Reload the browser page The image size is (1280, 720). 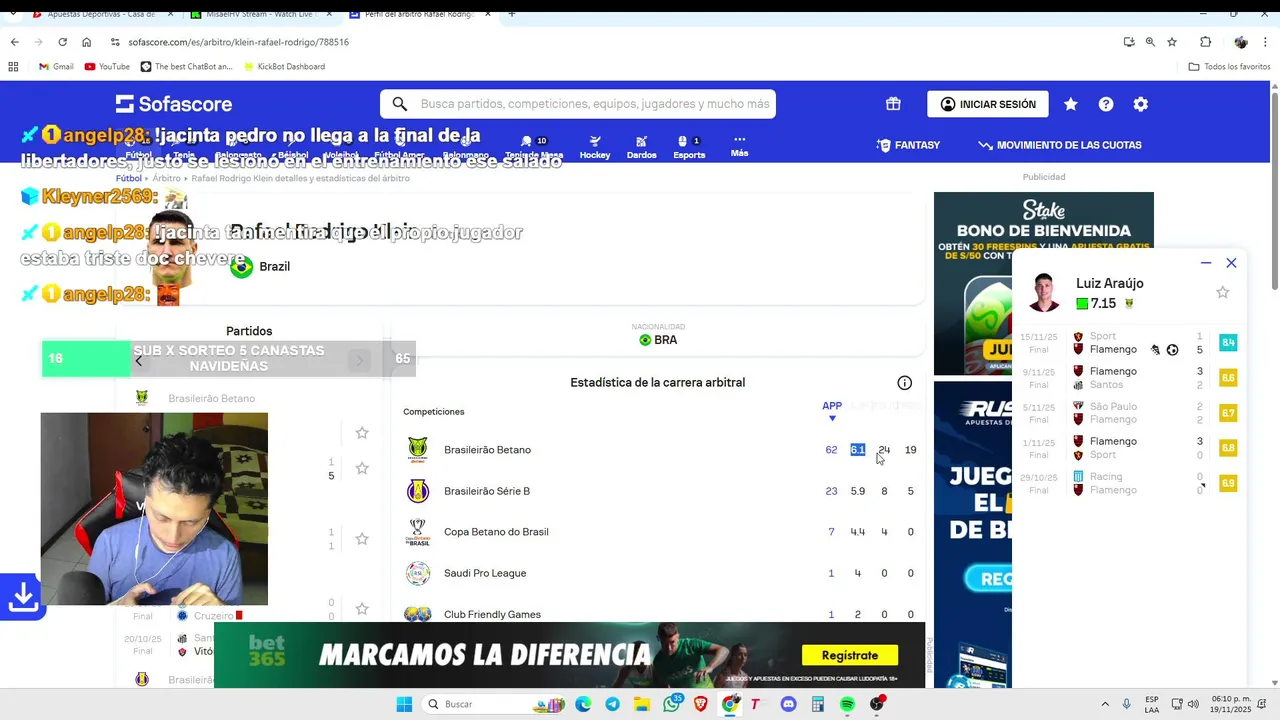[x=62, y=42]
